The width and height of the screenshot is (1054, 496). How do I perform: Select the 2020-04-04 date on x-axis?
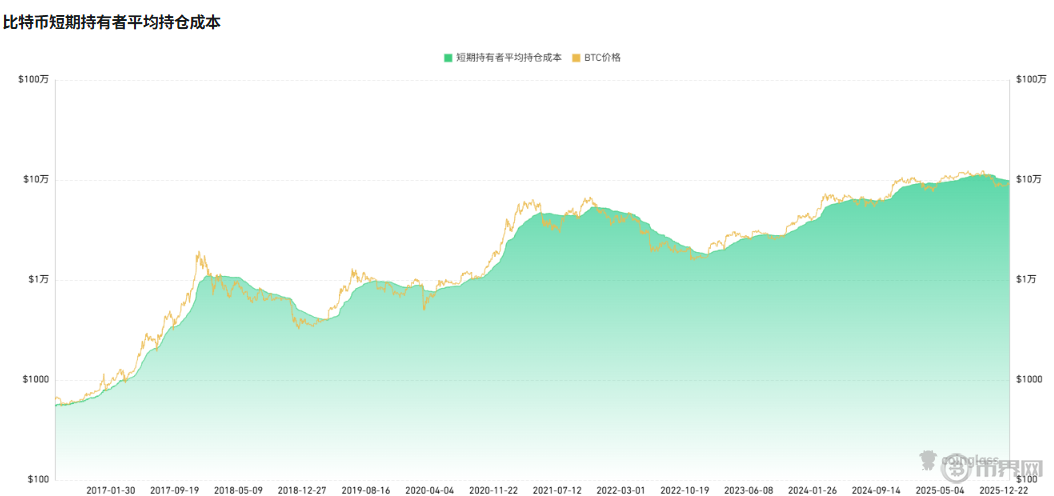tap(430, 490)
